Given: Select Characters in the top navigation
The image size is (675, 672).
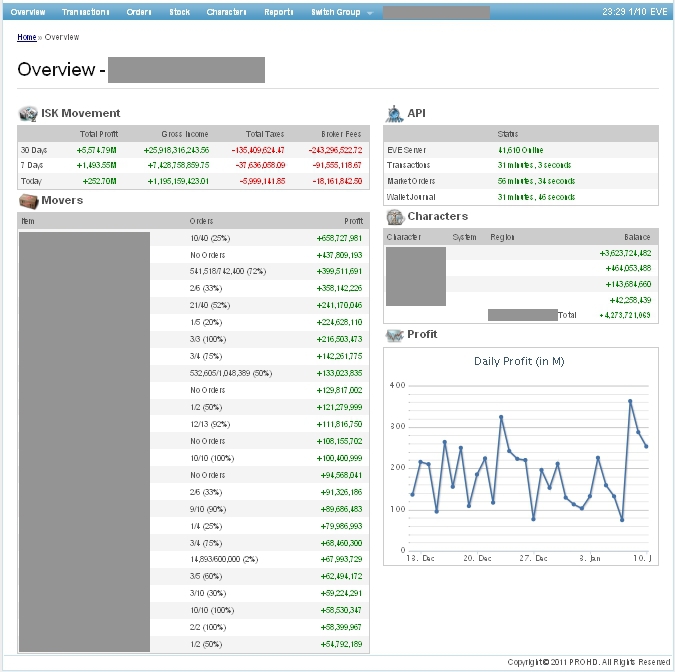Looking at the screenshot, I should (x=226, y=12).
